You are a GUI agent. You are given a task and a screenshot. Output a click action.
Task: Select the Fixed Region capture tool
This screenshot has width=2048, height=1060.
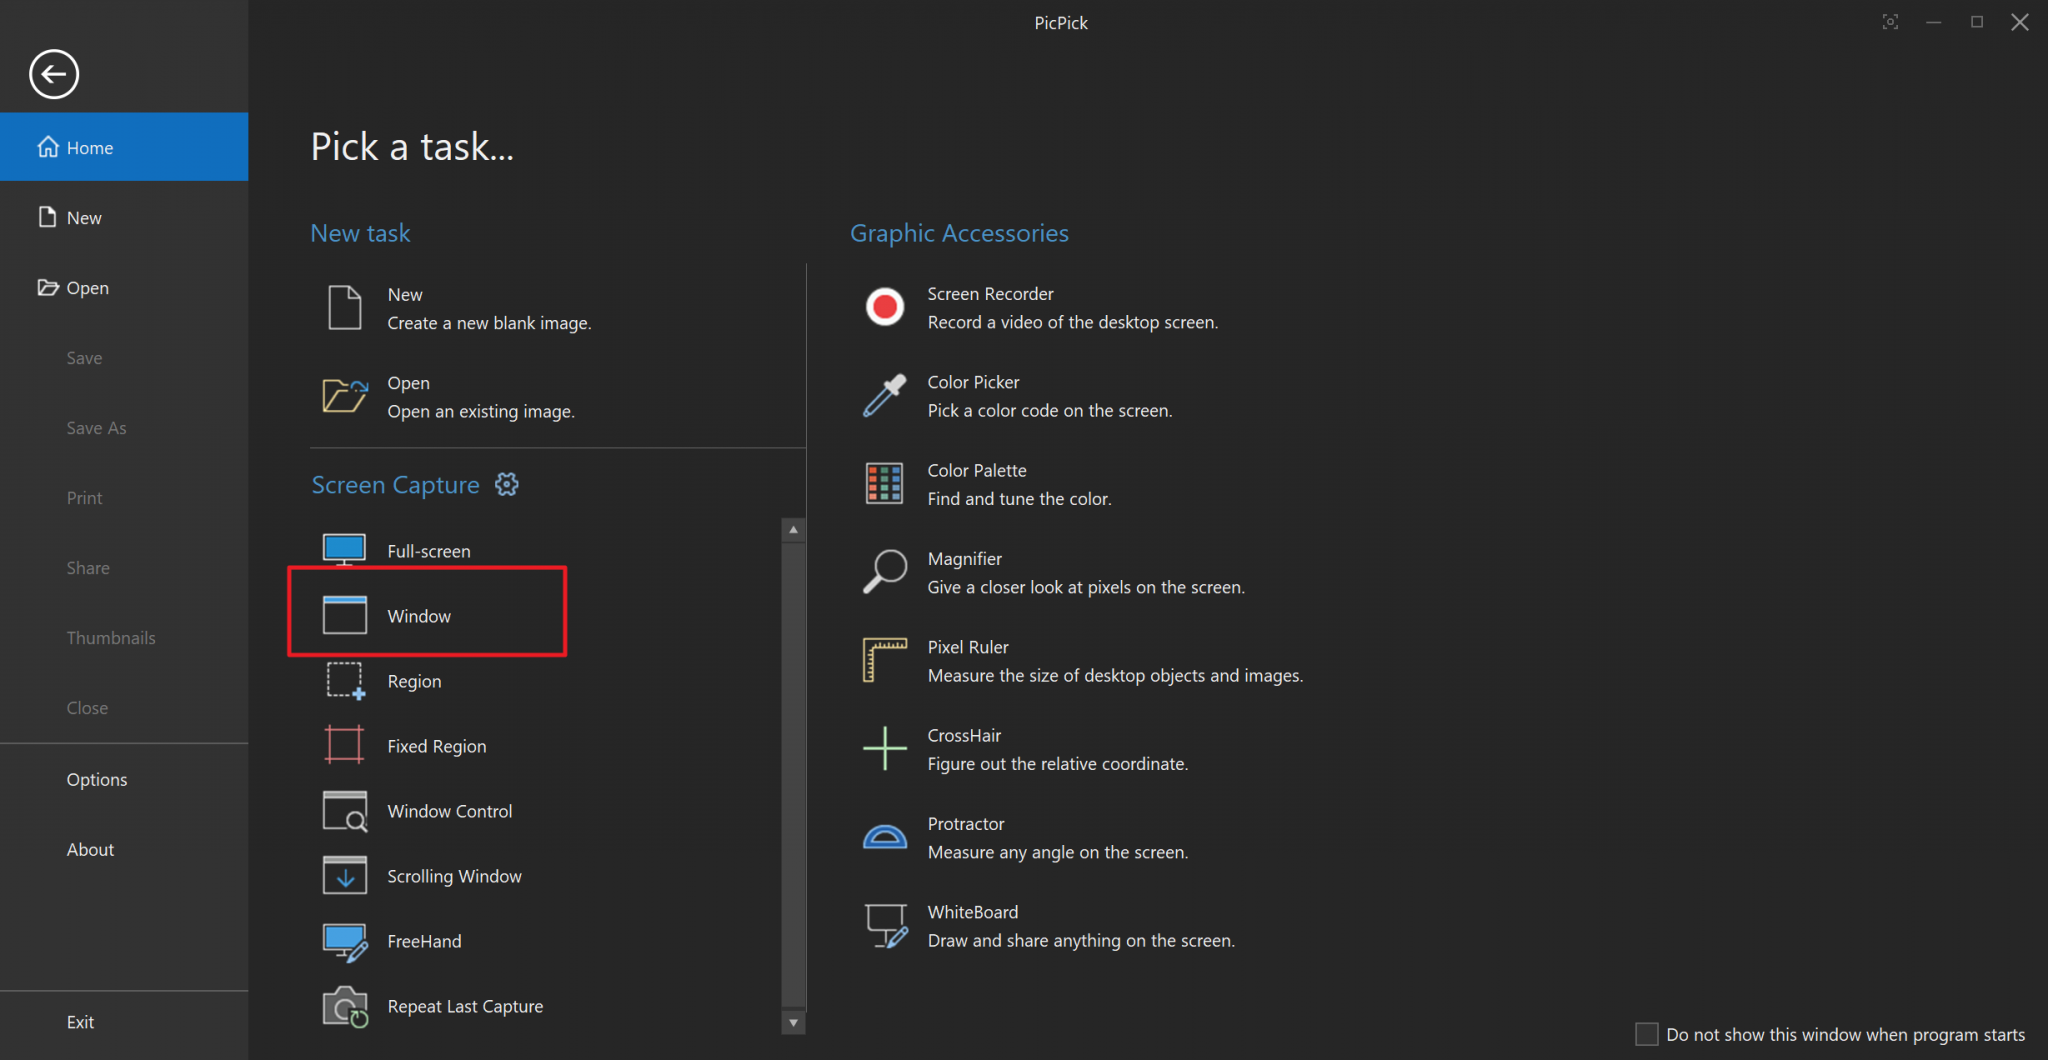pyautogui.click(x=436, y=745)
